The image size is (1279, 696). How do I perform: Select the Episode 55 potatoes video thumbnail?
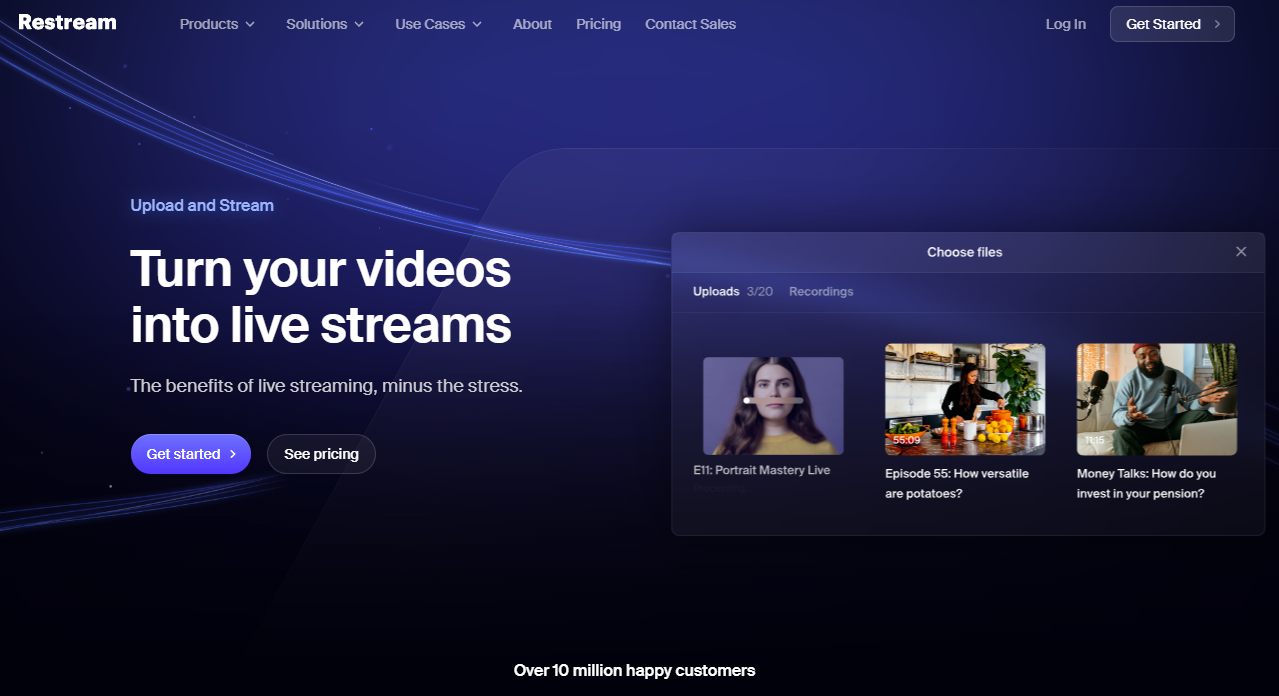[x=965, y=399]
